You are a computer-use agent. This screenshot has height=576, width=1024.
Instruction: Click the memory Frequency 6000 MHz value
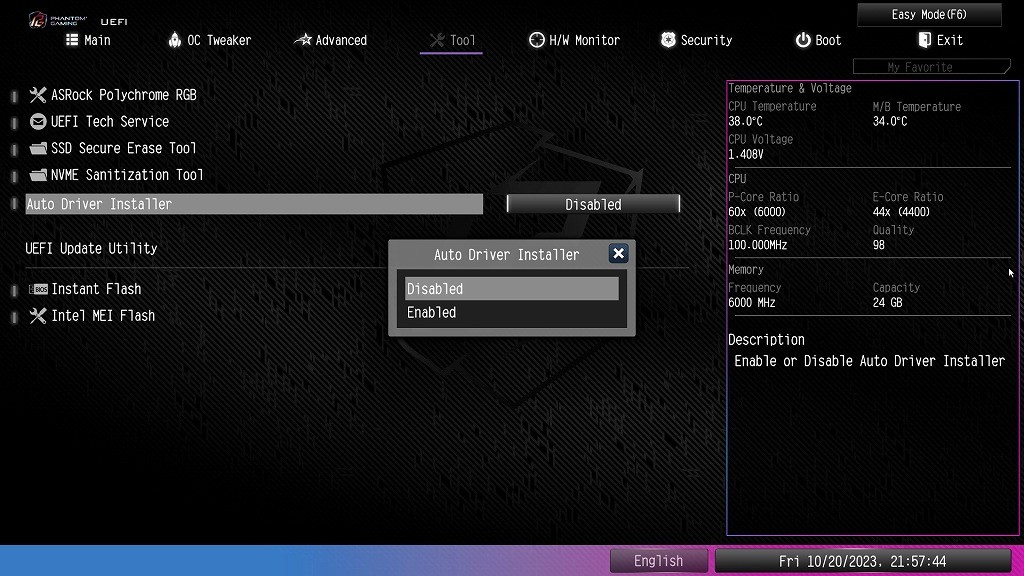pyautogui.click(x=752, y=303)
